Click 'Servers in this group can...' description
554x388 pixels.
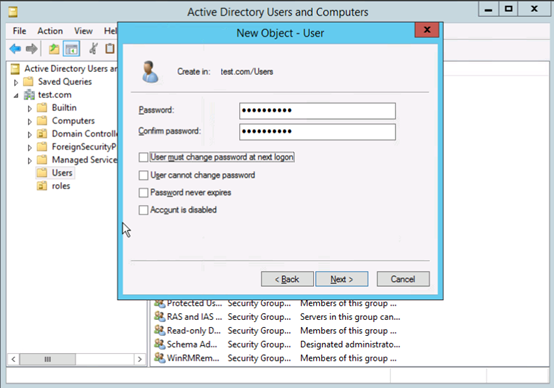[350, 317]
